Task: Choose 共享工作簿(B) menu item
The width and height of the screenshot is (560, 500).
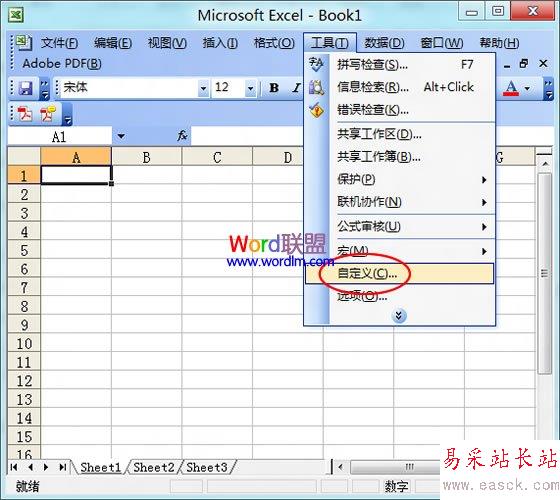Action: (x=400, y=157)
